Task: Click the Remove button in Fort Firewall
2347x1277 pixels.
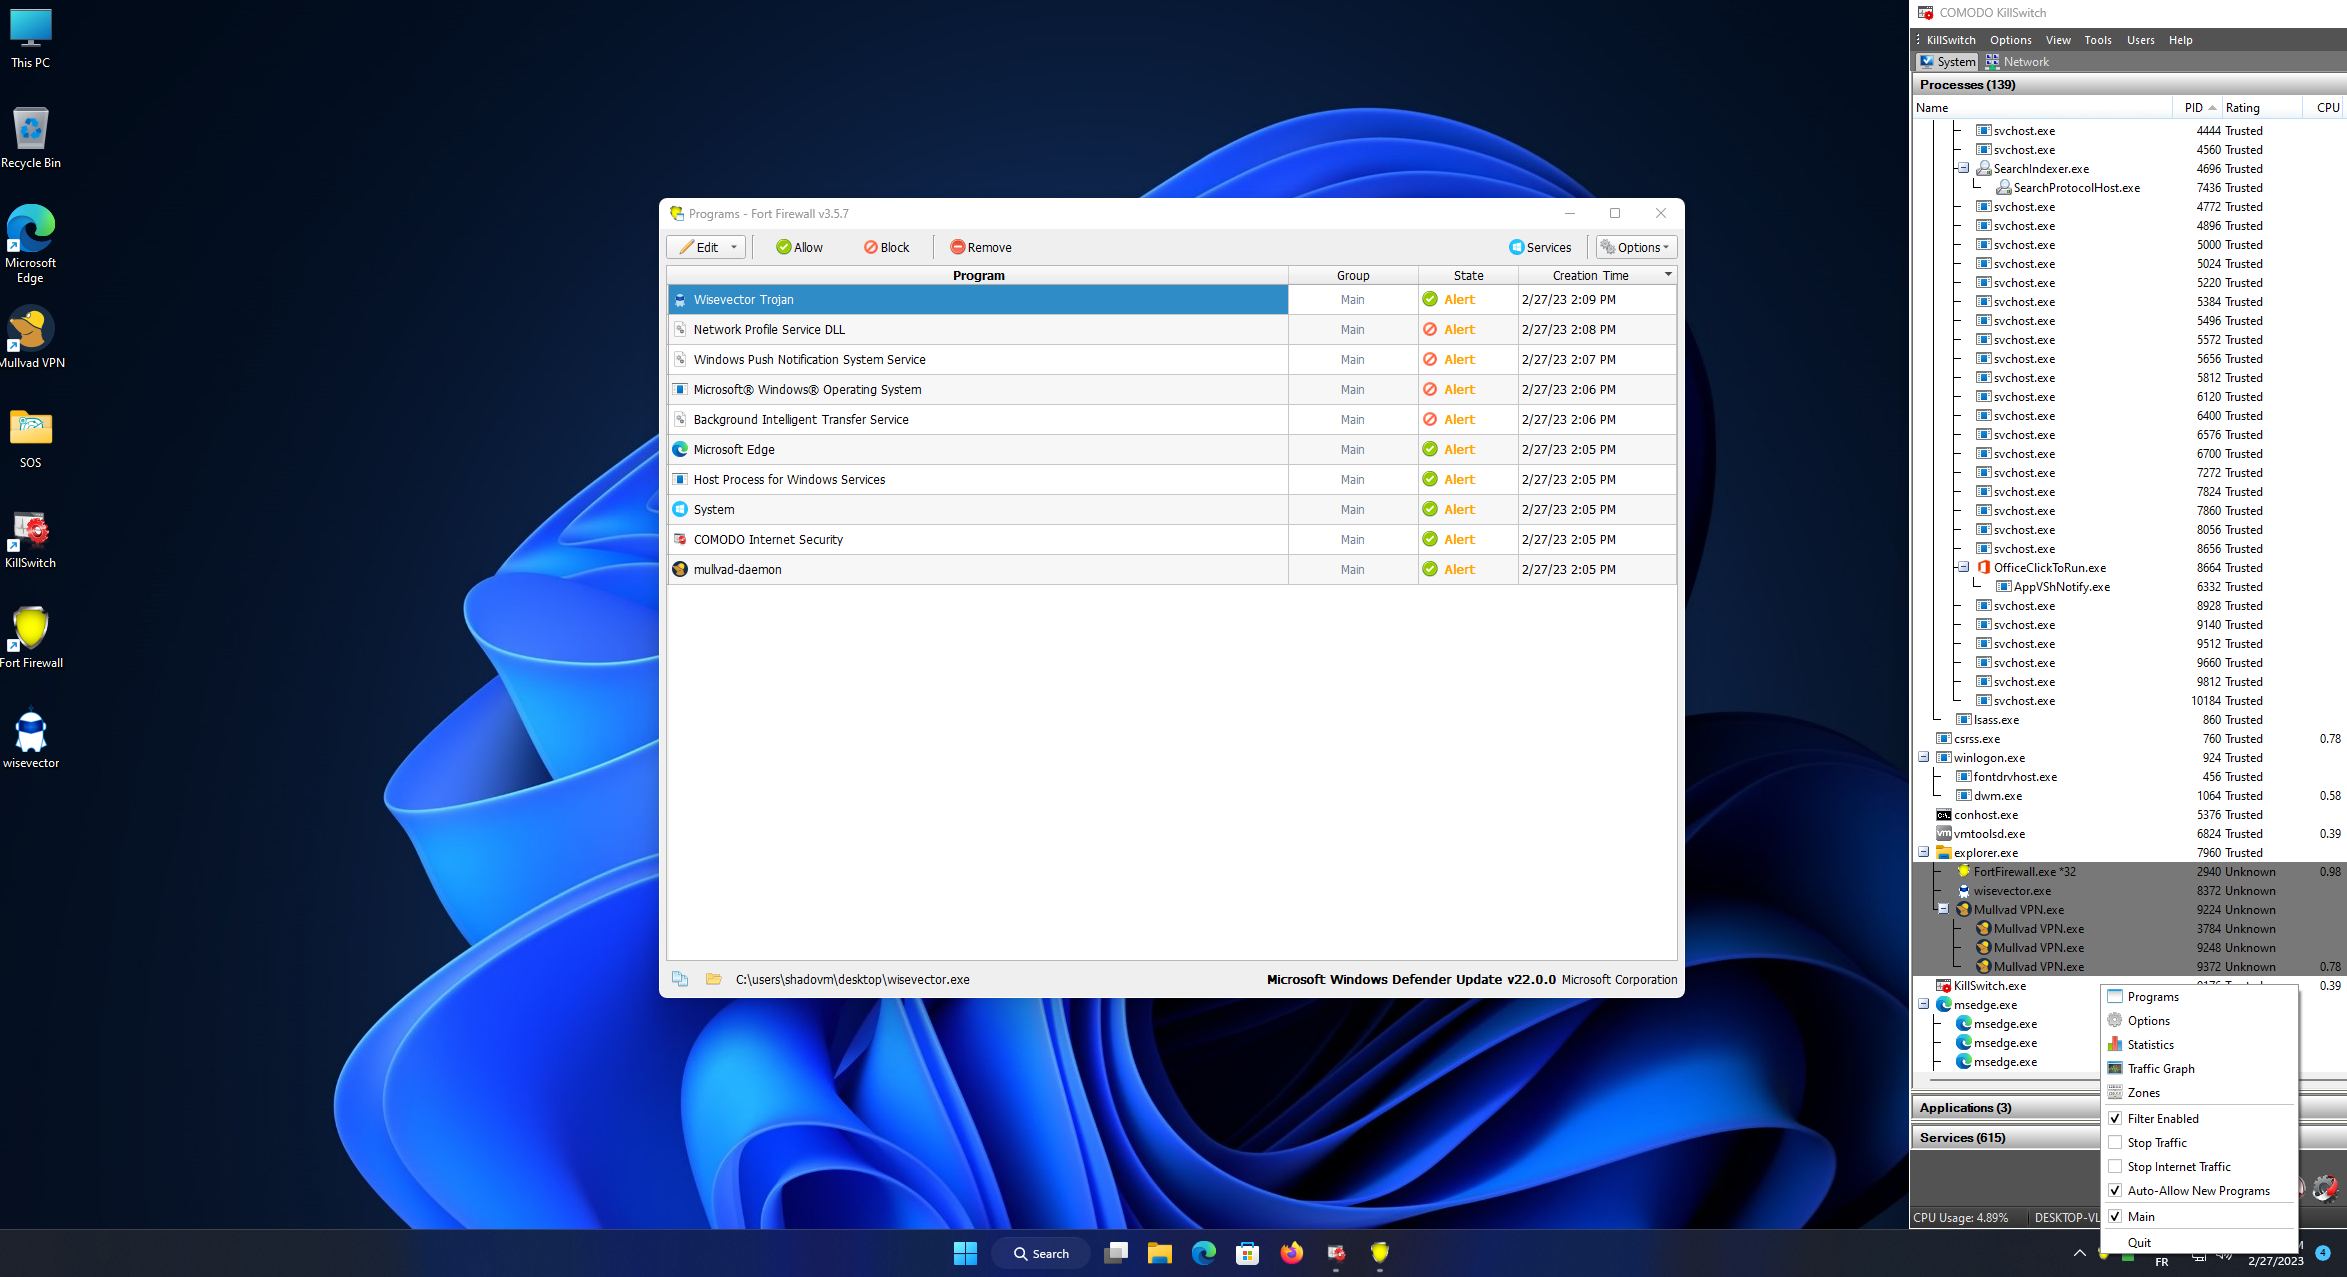Action: pyautogui.click(x=981, y=247)
